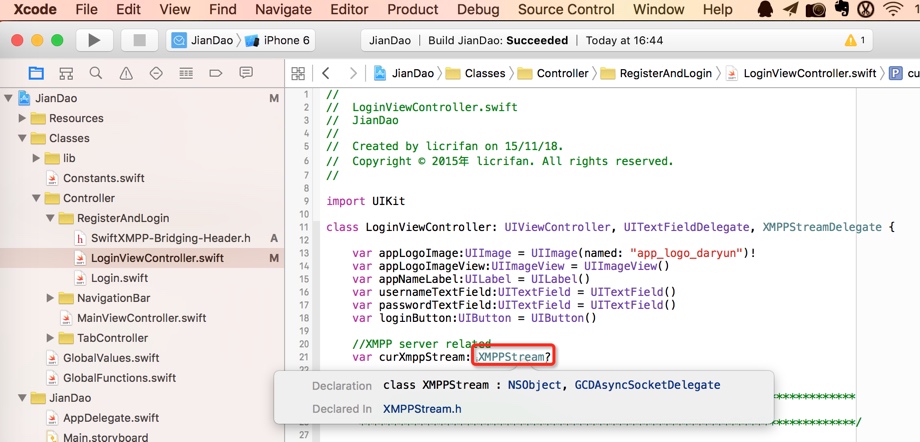920x442 pixels.
Task: Click line number 13 in the gutter
Action: pyautogui.click(x=303, y=253)
